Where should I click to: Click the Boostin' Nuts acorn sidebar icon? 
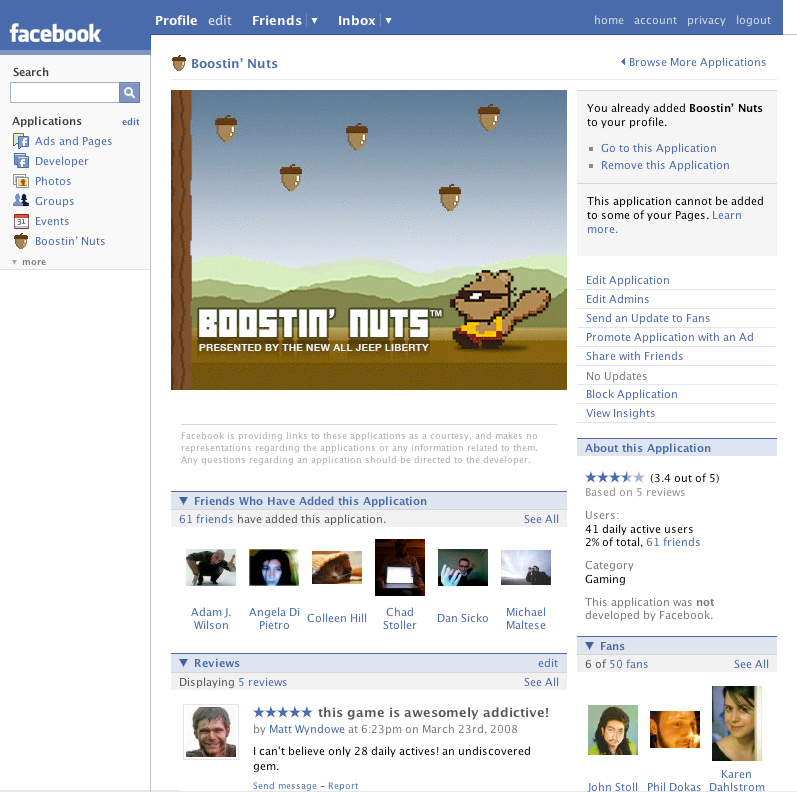pyautogui.click(x=21, y=241)
